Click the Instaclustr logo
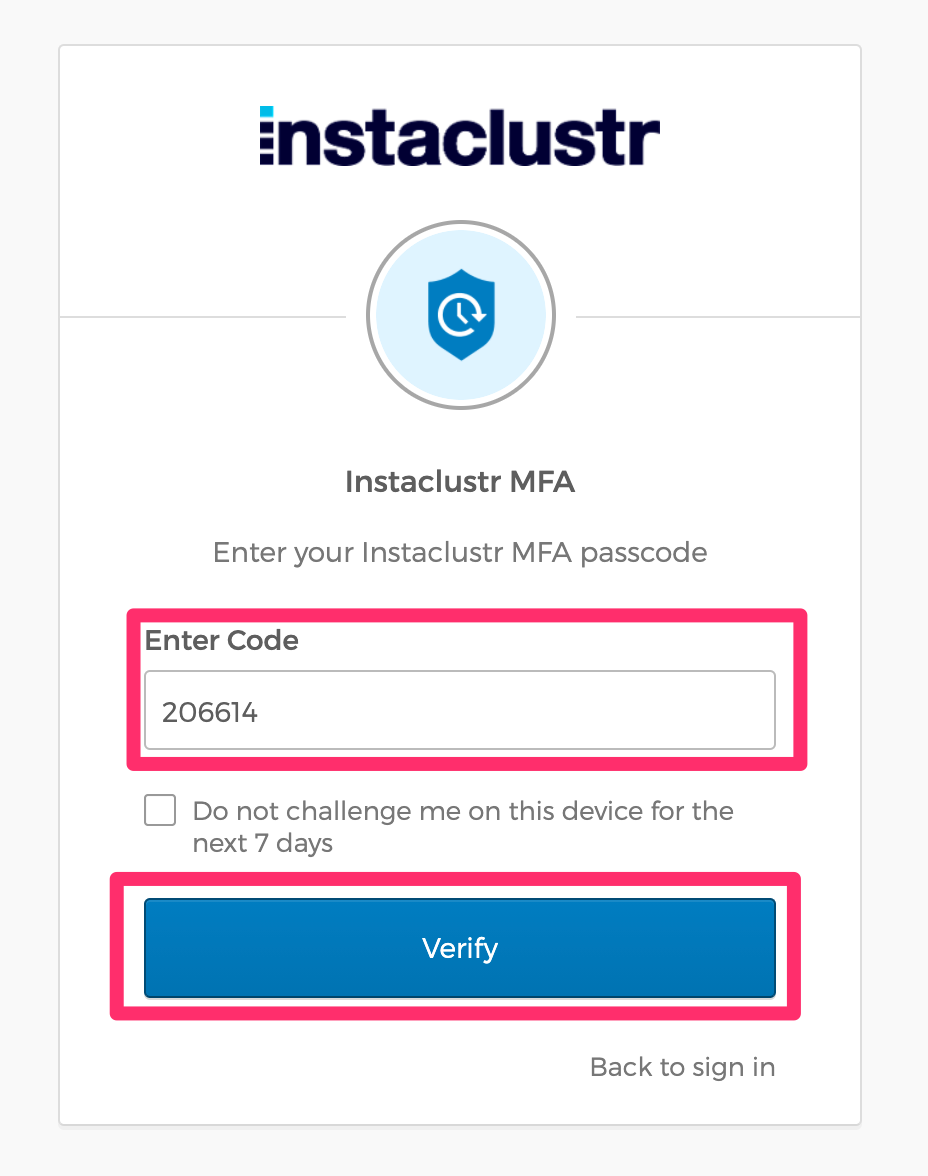Image resolution: width=928 pixels, height=1176 pixels. pyautogui.click(x=459, y=136)
